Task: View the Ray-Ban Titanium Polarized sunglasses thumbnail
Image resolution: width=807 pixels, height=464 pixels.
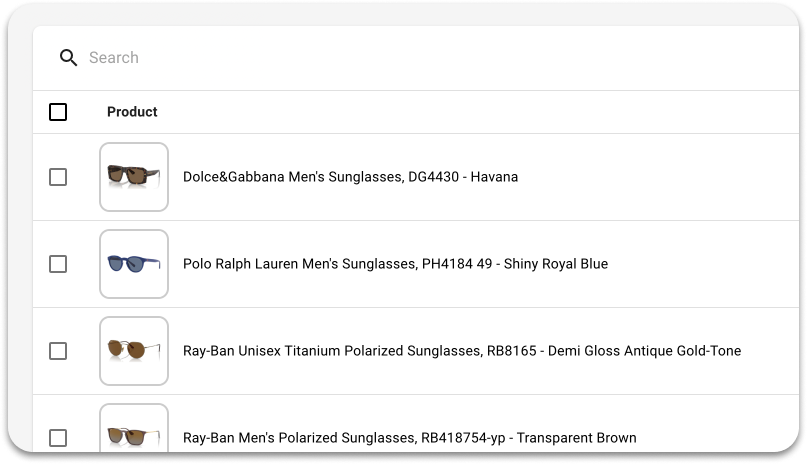Action: (134, 351)
